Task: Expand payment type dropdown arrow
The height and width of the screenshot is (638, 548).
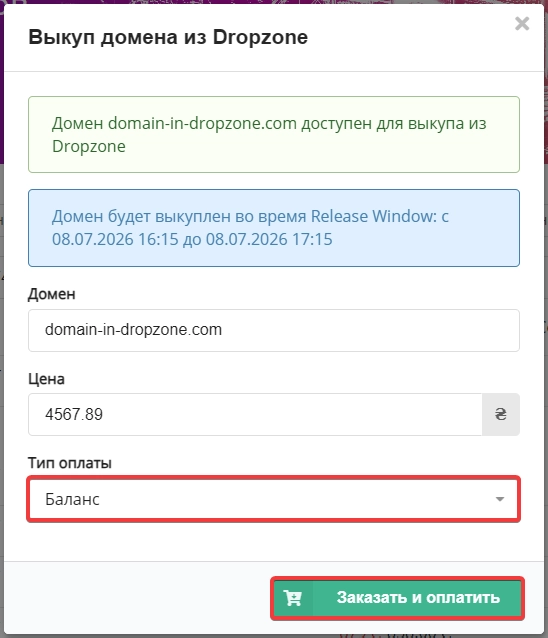Action: [x=500, y=499]
